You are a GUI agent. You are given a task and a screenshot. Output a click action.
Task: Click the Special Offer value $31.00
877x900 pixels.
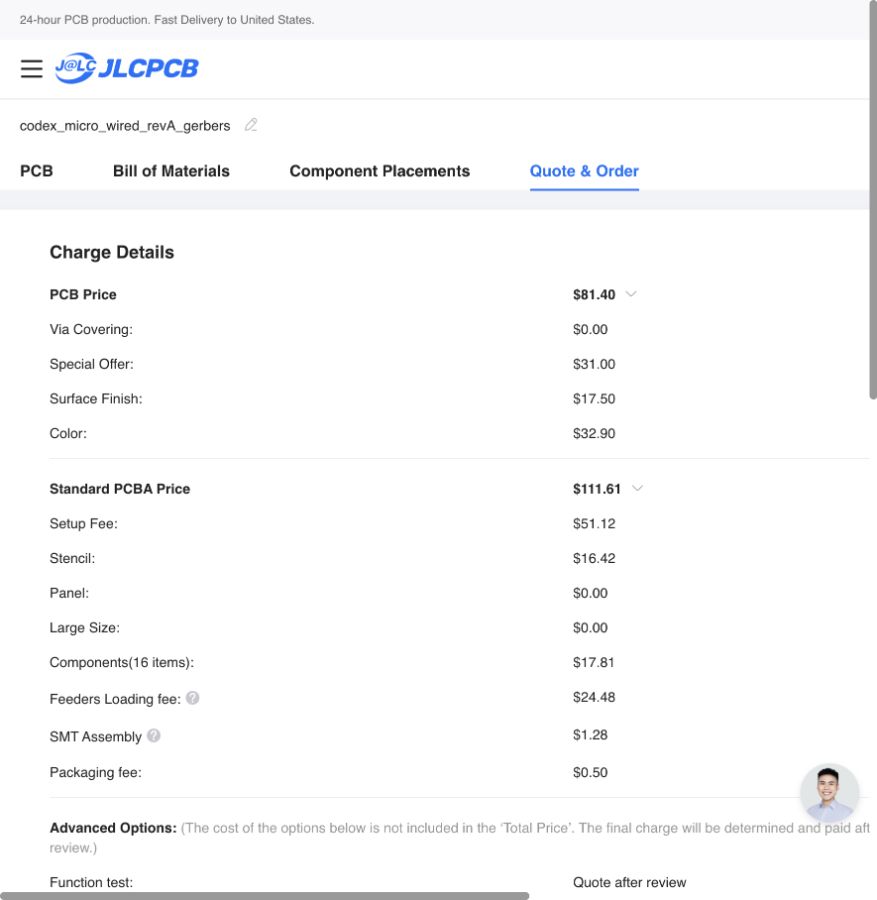594,364
